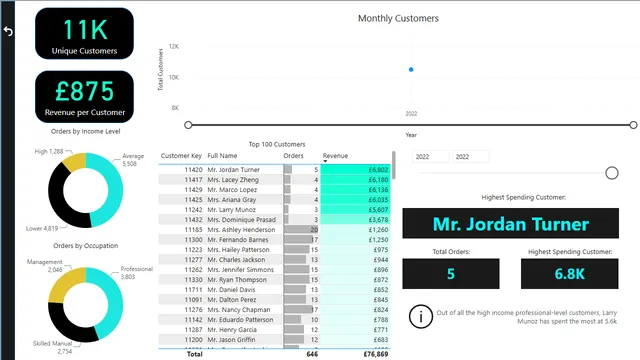
Task: Click the row for Mrs. Dominique Prasad
Action: coord(274,220)
